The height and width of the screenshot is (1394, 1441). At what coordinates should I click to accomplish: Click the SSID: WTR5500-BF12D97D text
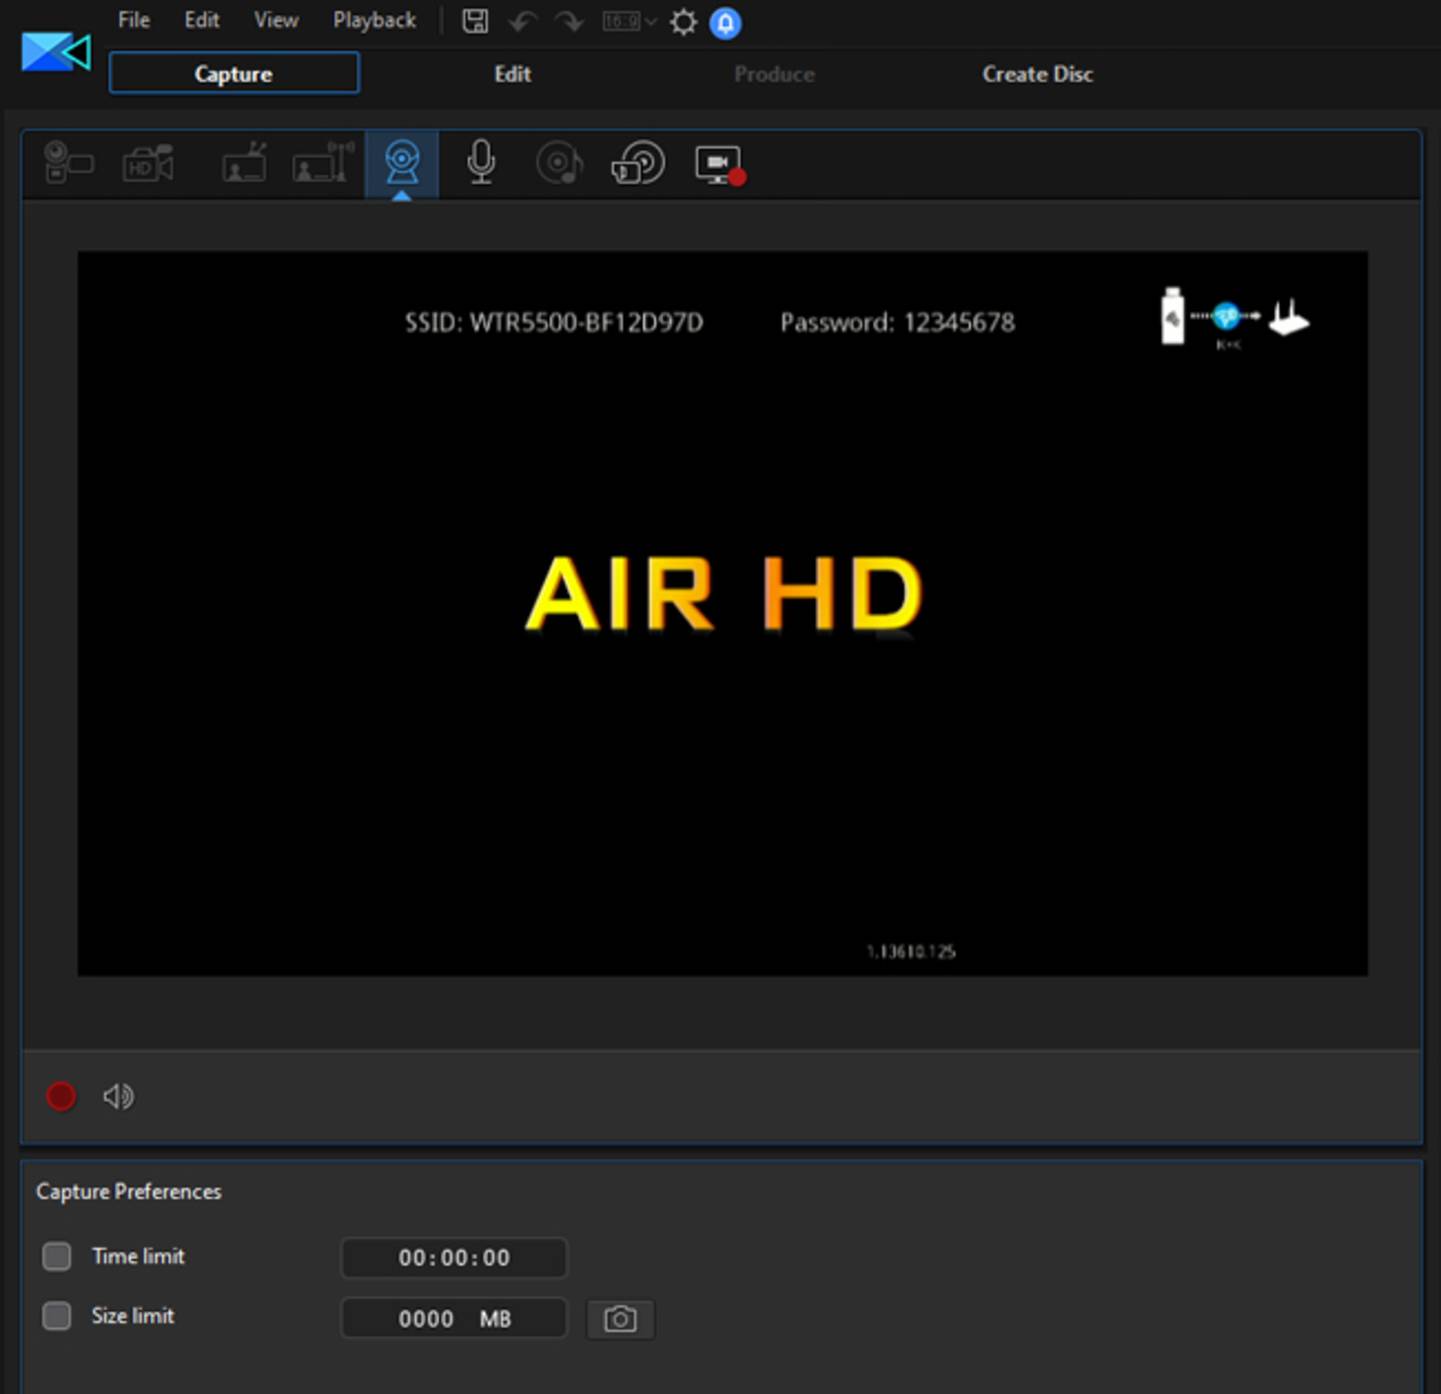click(554, 322)
